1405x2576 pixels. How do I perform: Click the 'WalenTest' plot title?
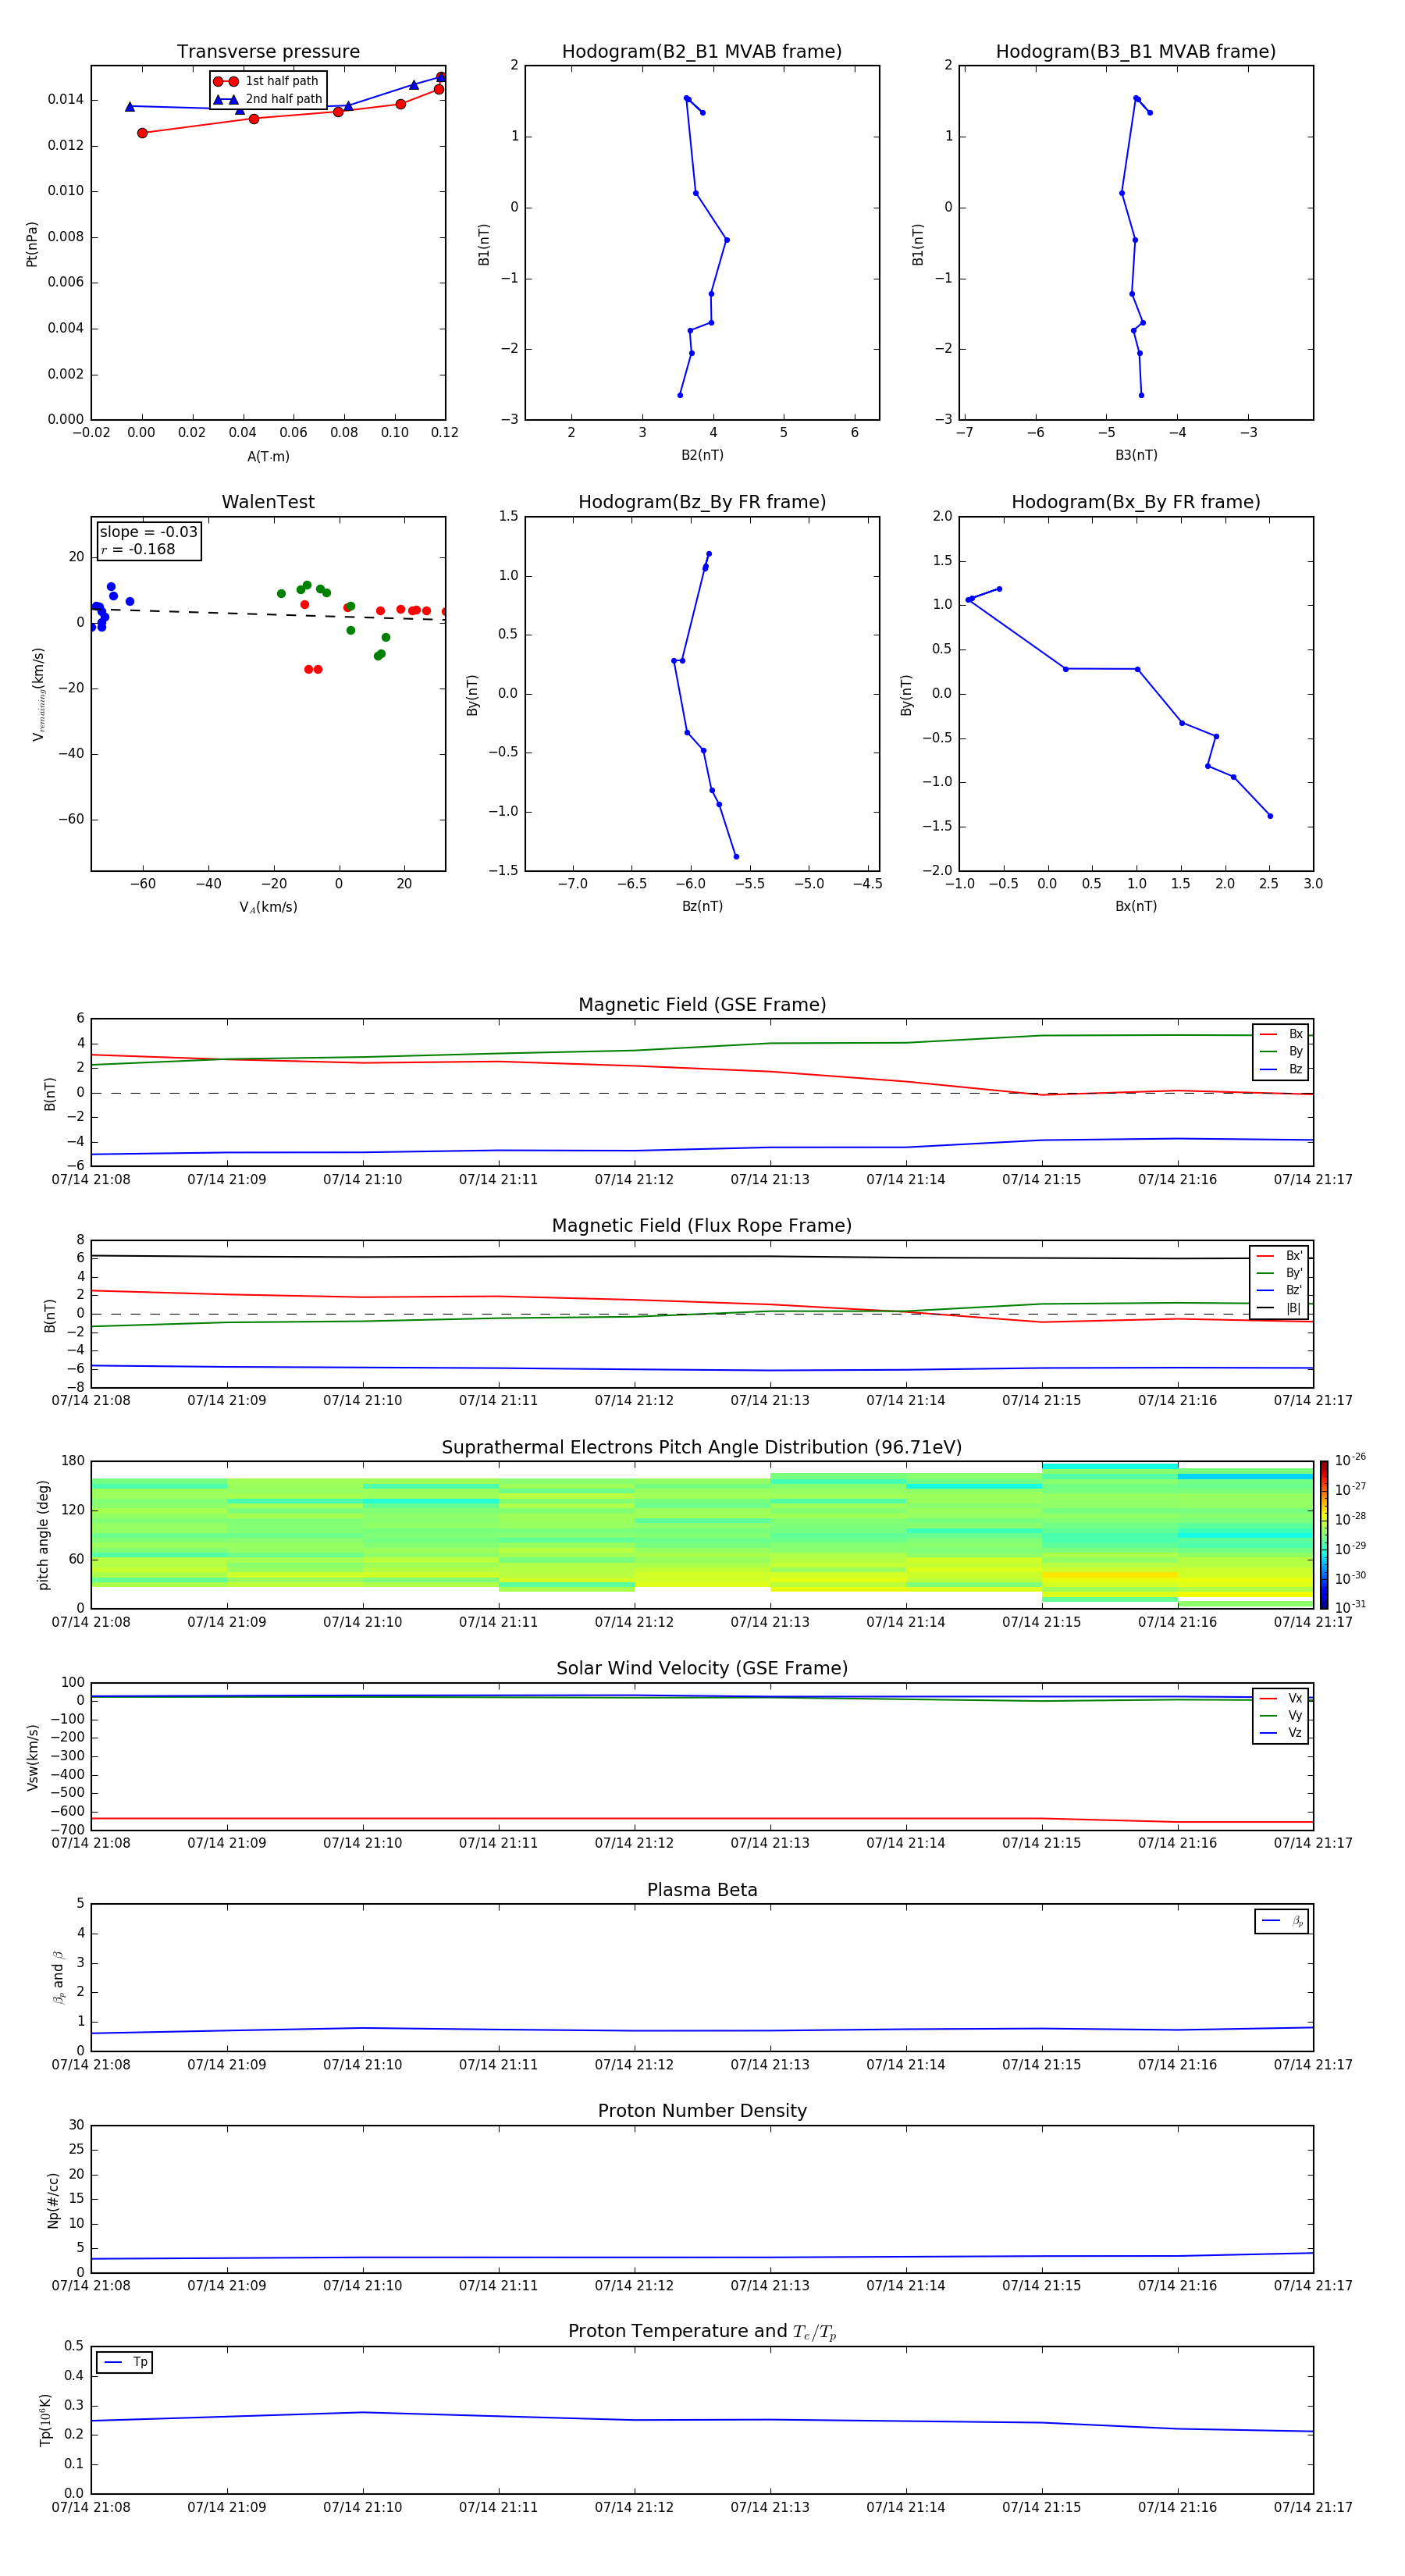coord(268,502)
